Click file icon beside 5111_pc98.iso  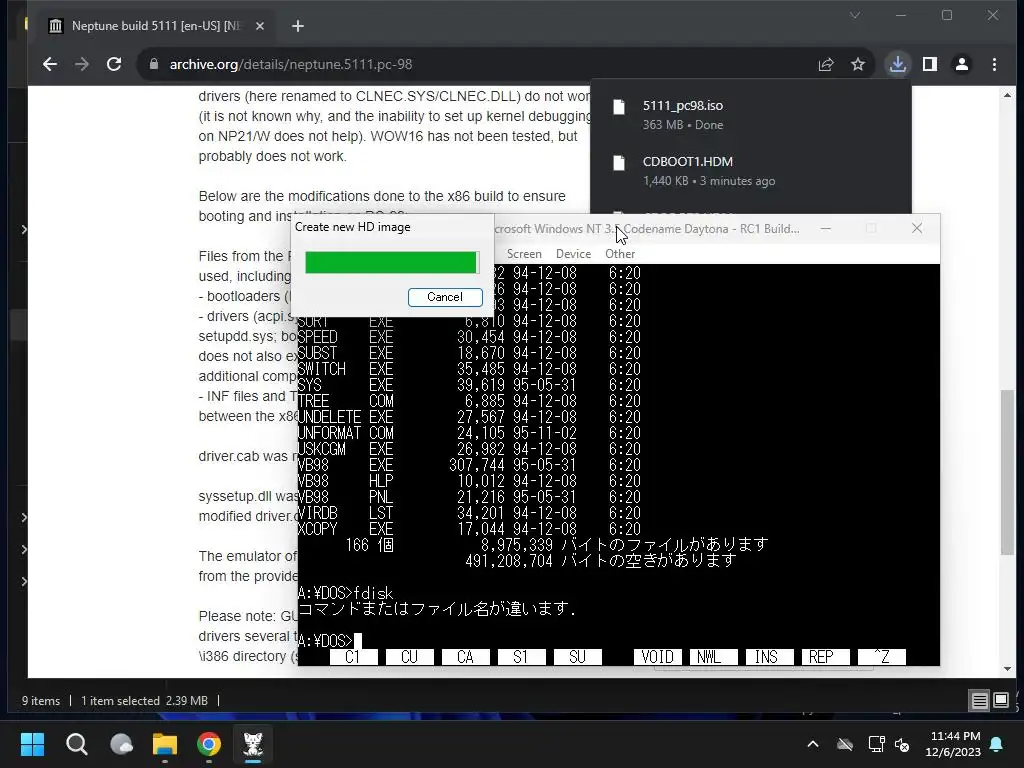coord(619,107)
